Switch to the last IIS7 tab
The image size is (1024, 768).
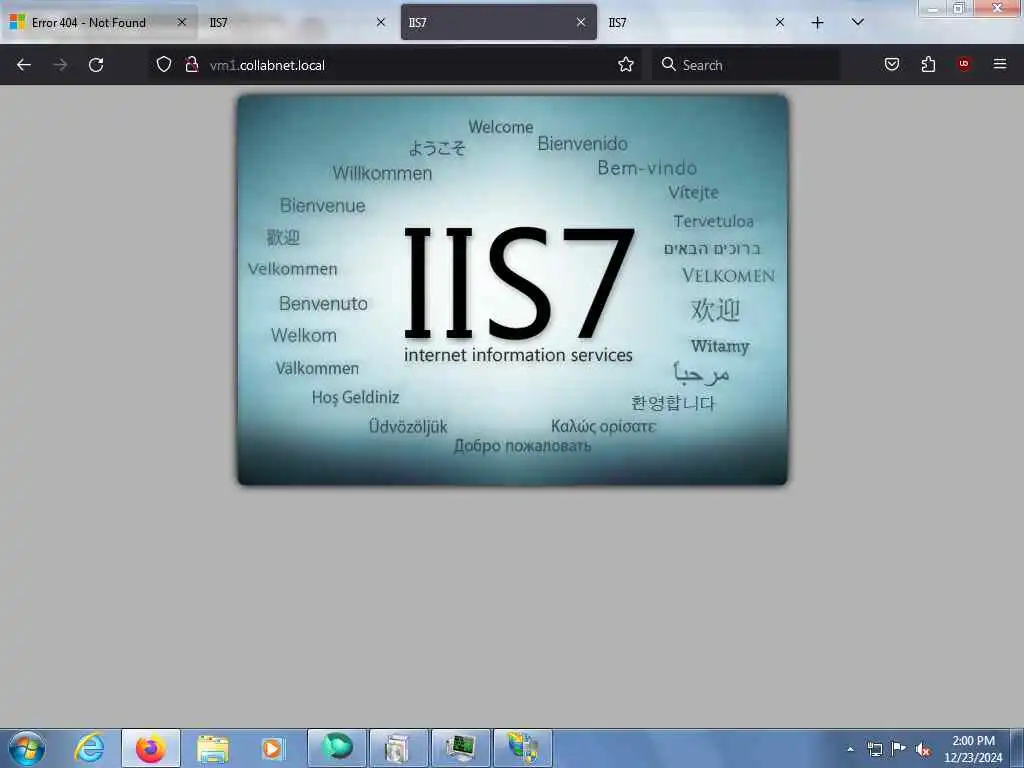[697, 22]
